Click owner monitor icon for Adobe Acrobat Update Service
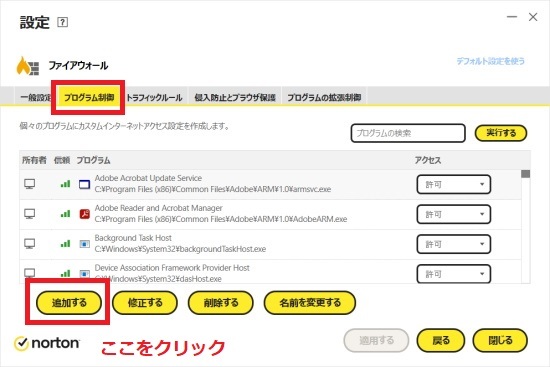This screenshot has height=367, width=550. pos(29,184)
